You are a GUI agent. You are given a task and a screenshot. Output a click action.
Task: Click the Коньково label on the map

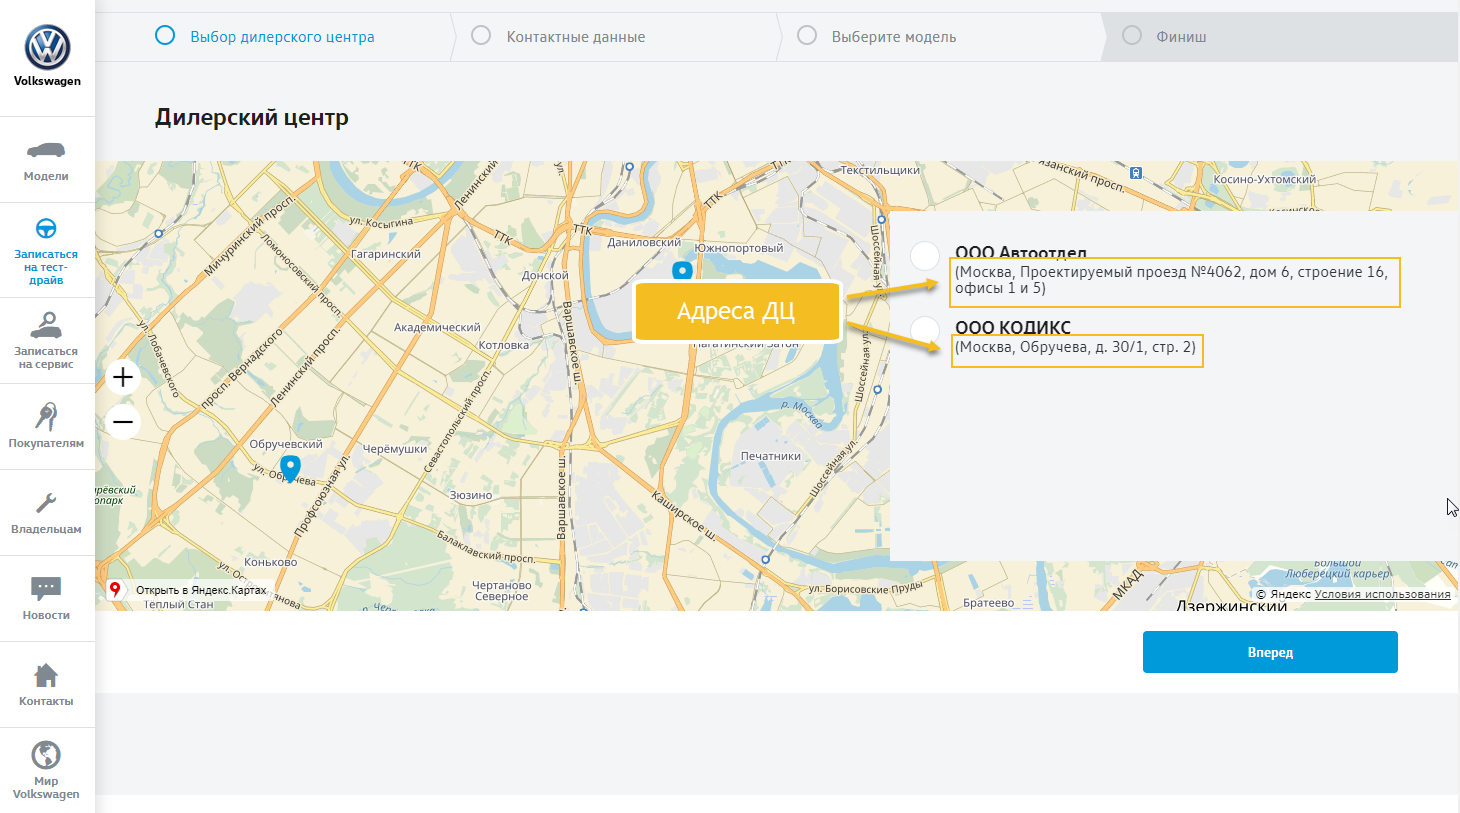point(271,562)
